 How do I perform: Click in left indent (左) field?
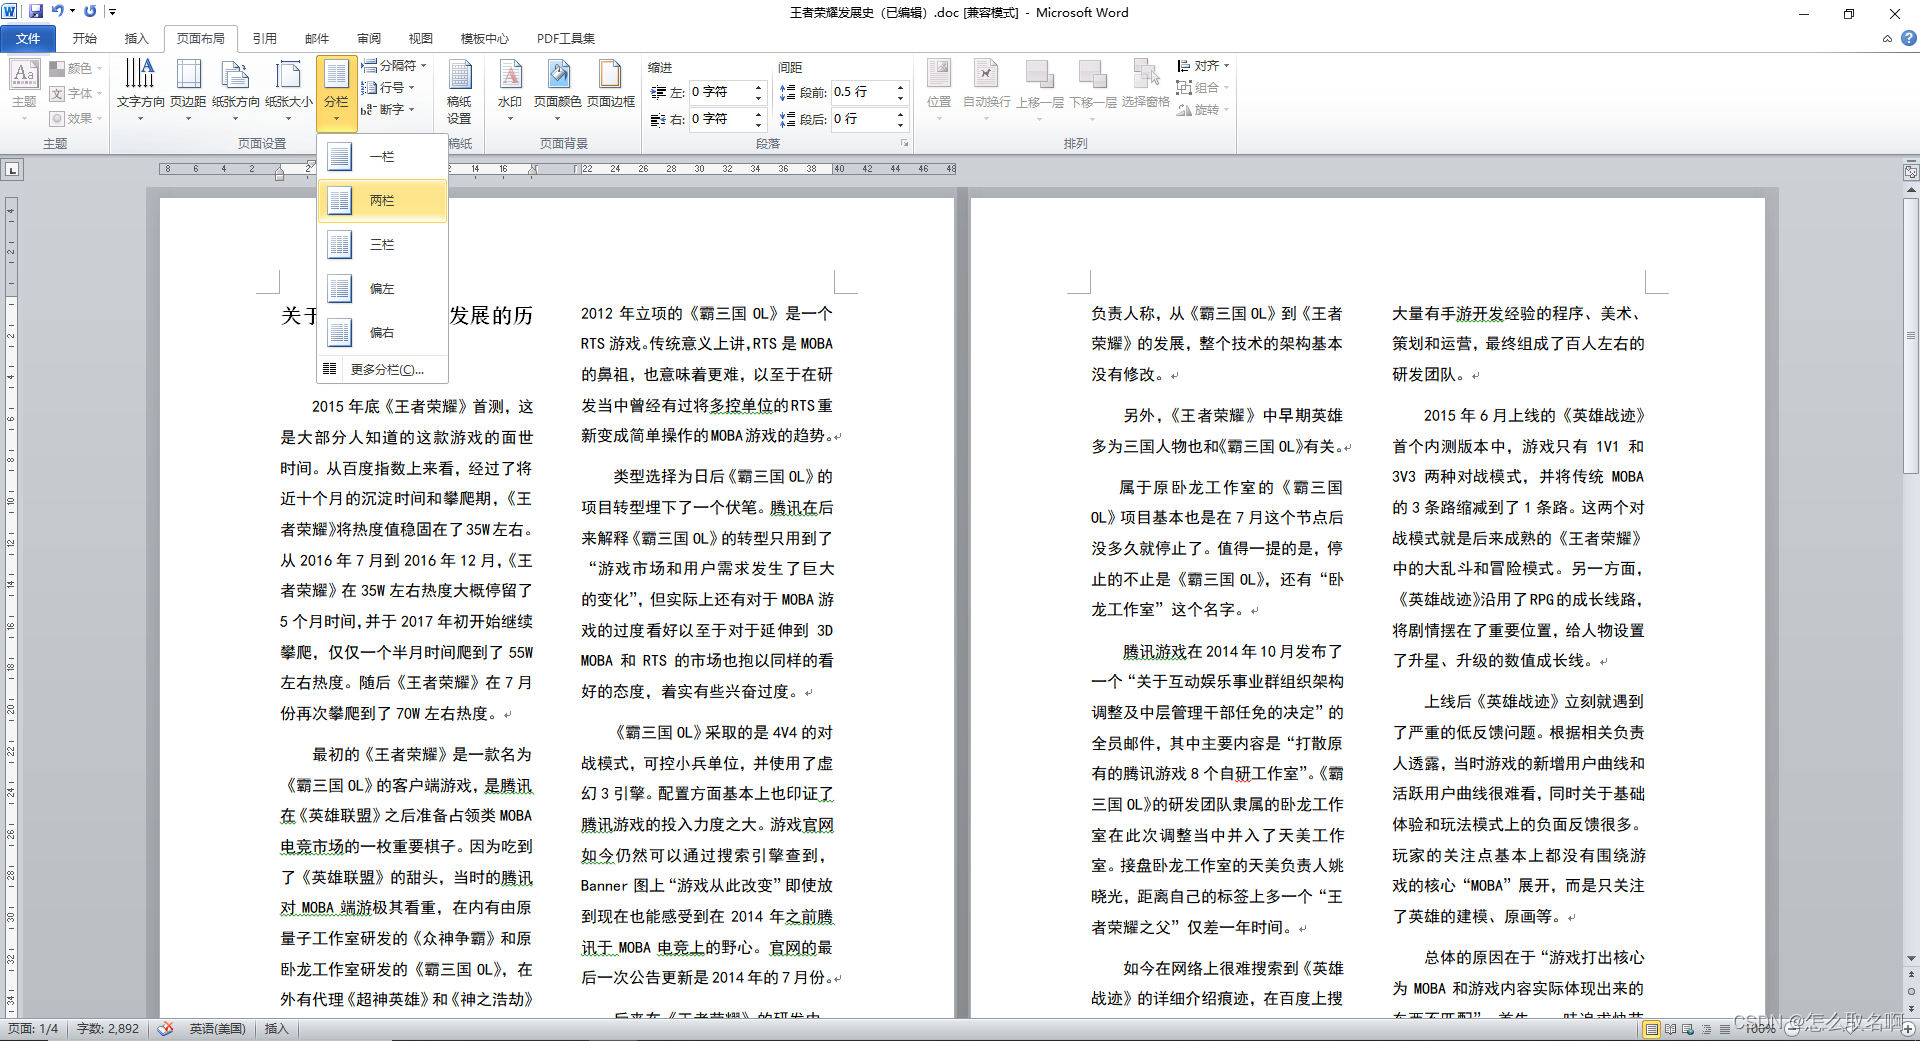click(720, 92)
